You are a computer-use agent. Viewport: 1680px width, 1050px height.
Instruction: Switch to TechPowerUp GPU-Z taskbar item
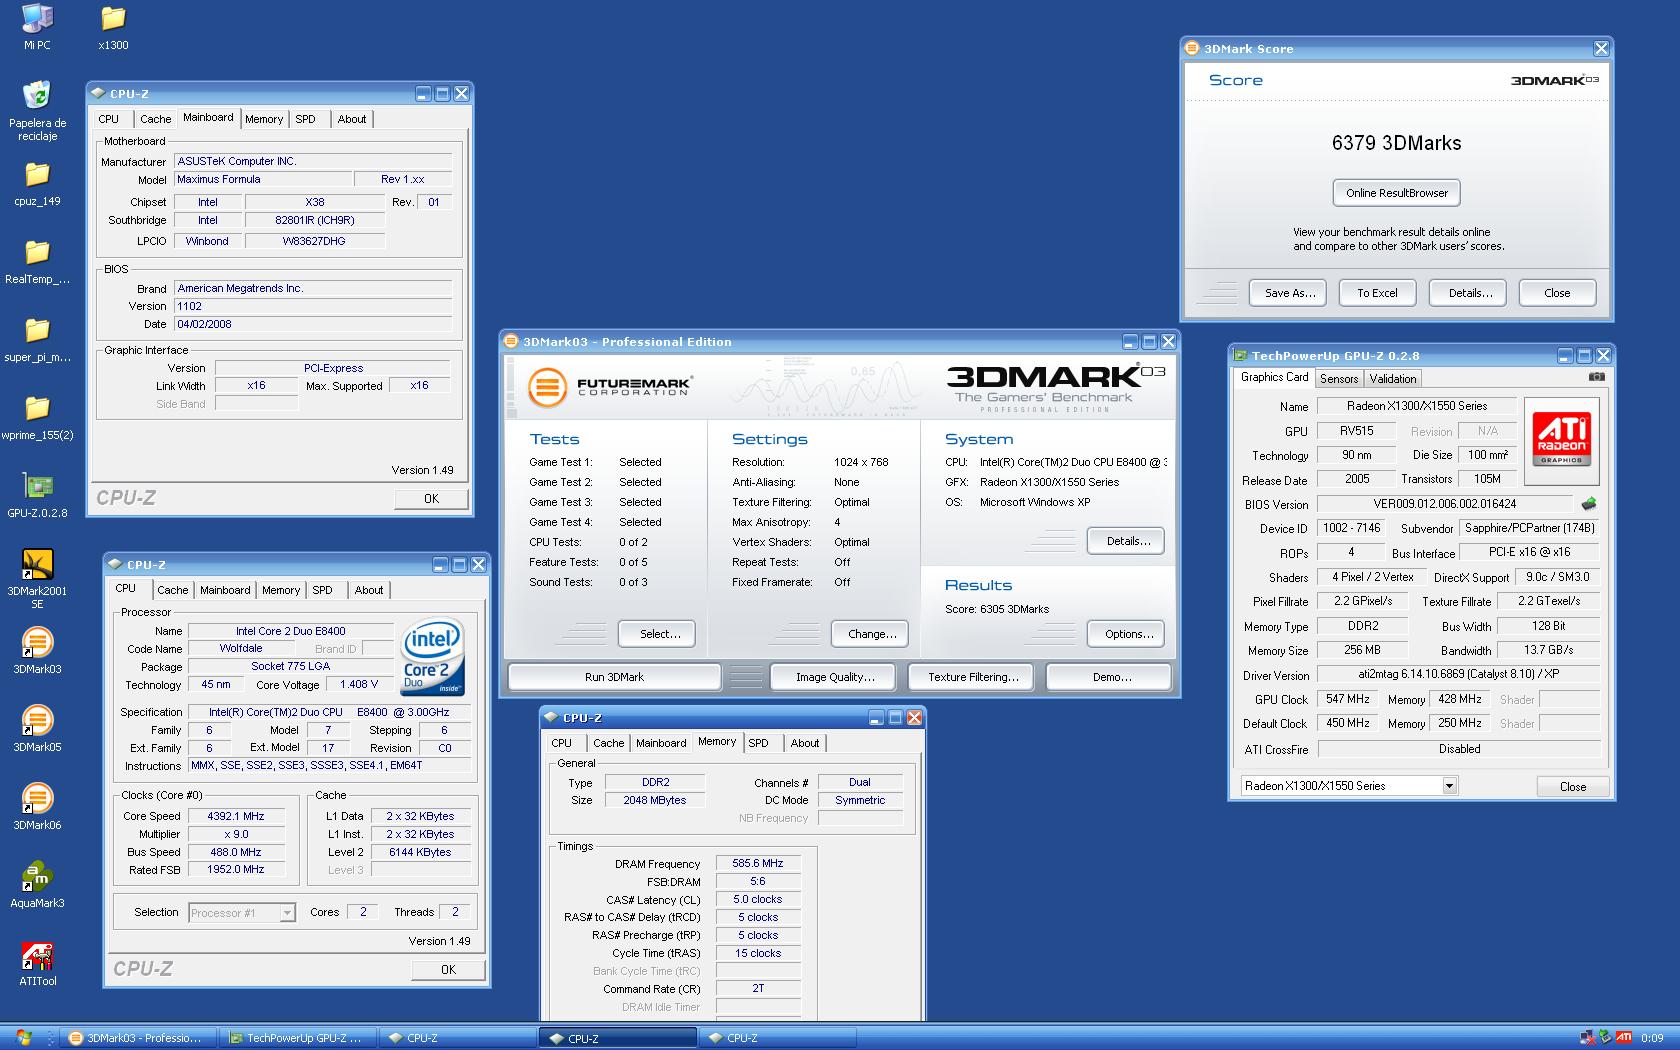pyautogui.click(x=297, y=1038)
